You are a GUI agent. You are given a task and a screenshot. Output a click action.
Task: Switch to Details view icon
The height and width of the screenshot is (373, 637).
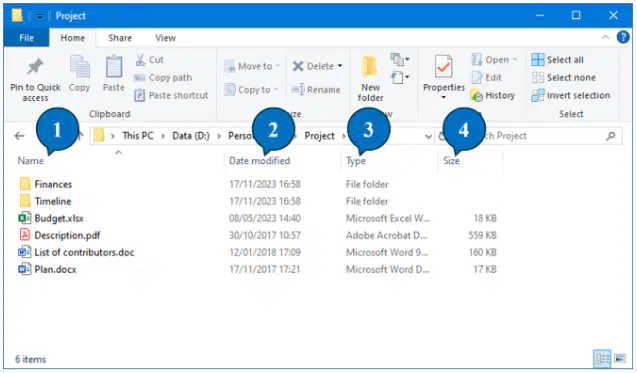tap(602, 358)
